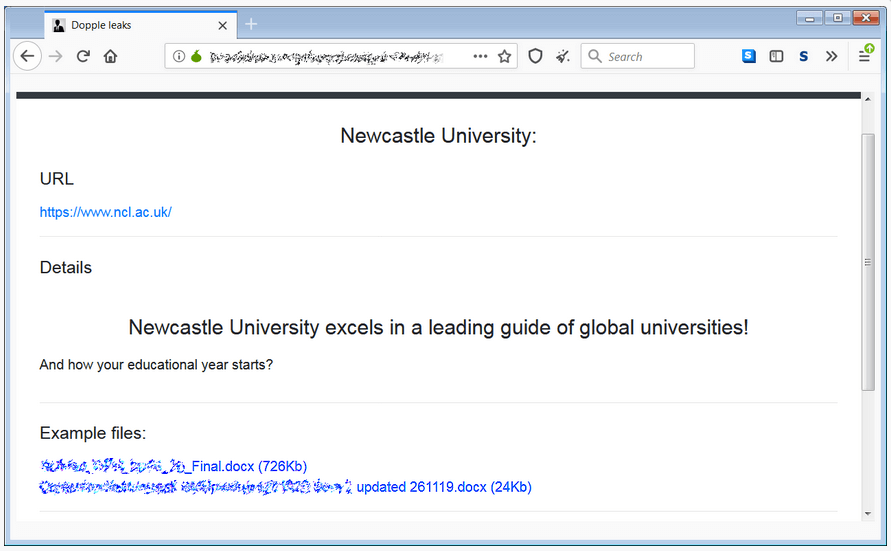Image resolution: width=891 pixels, height=551 pixels.
Task: Click the green pear address bar icon
Action: (196, 57)
